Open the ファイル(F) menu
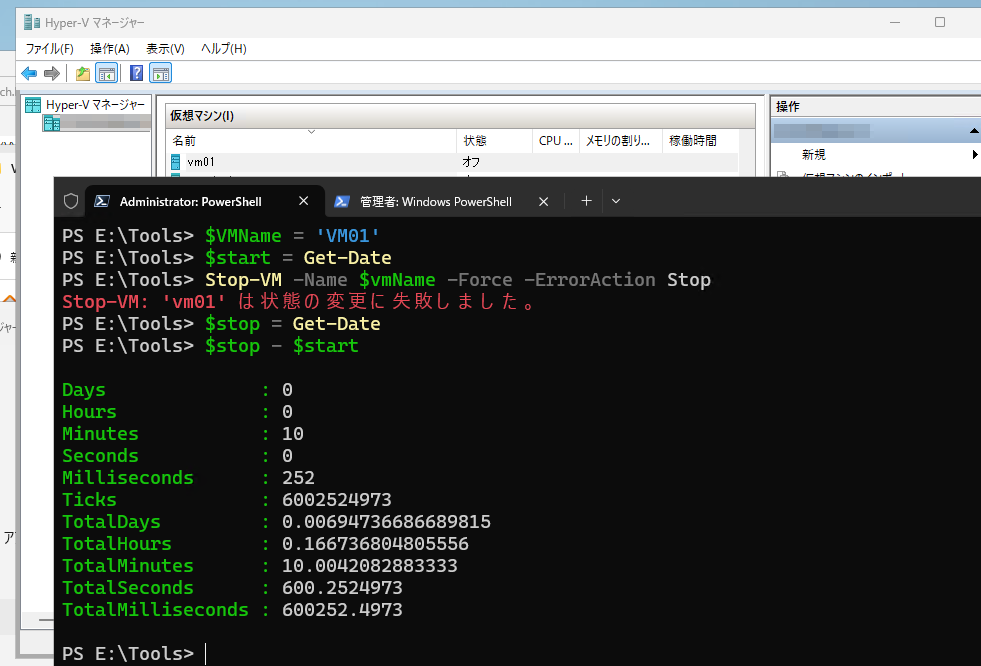Viewport: 981px width, 666px height. click(x=49, y=49)
